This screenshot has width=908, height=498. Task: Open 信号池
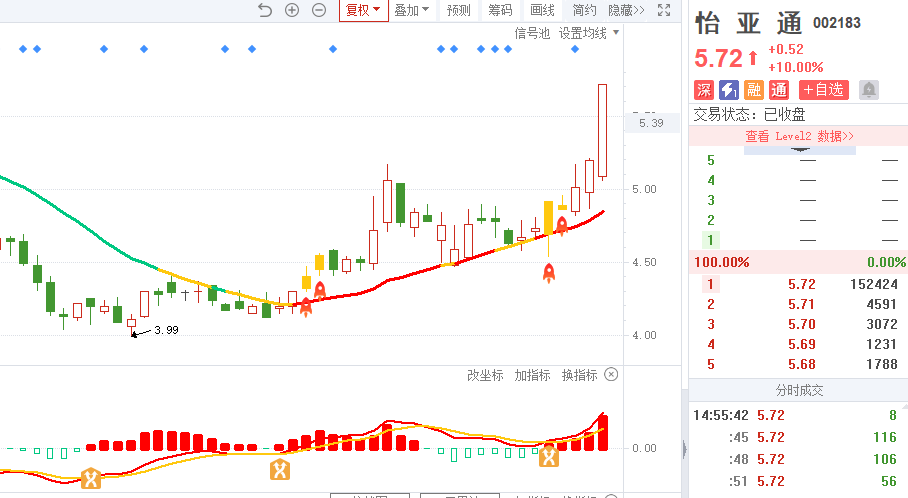532,34
